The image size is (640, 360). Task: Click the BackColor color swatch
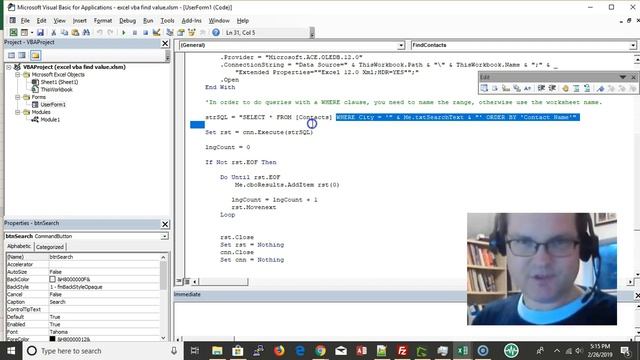(52, 279)
